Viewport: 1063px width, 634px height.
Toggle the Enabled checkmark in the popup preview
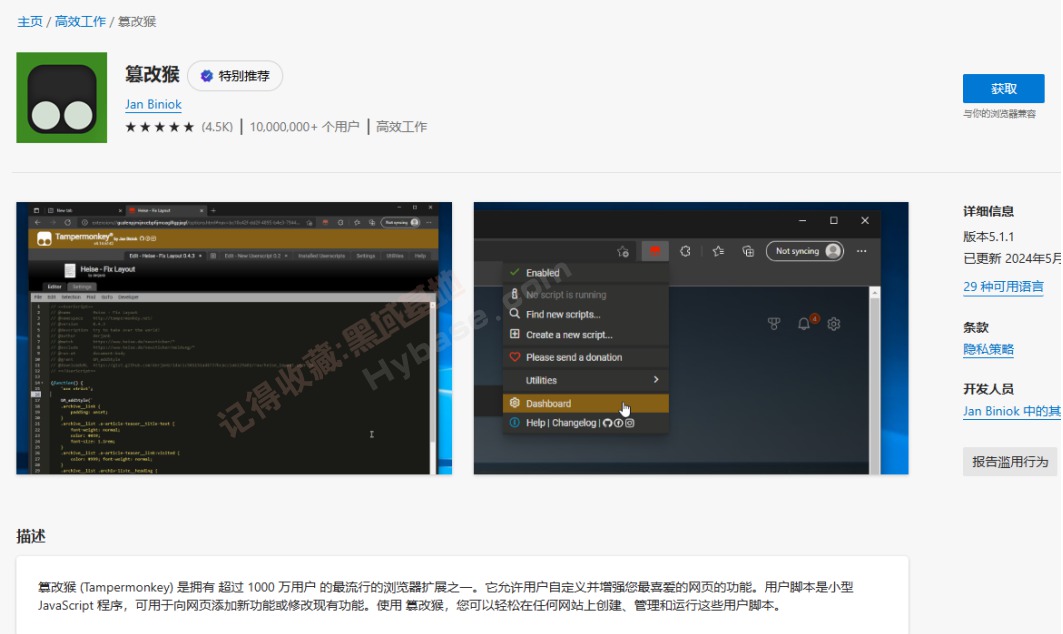tap(515, 273)
